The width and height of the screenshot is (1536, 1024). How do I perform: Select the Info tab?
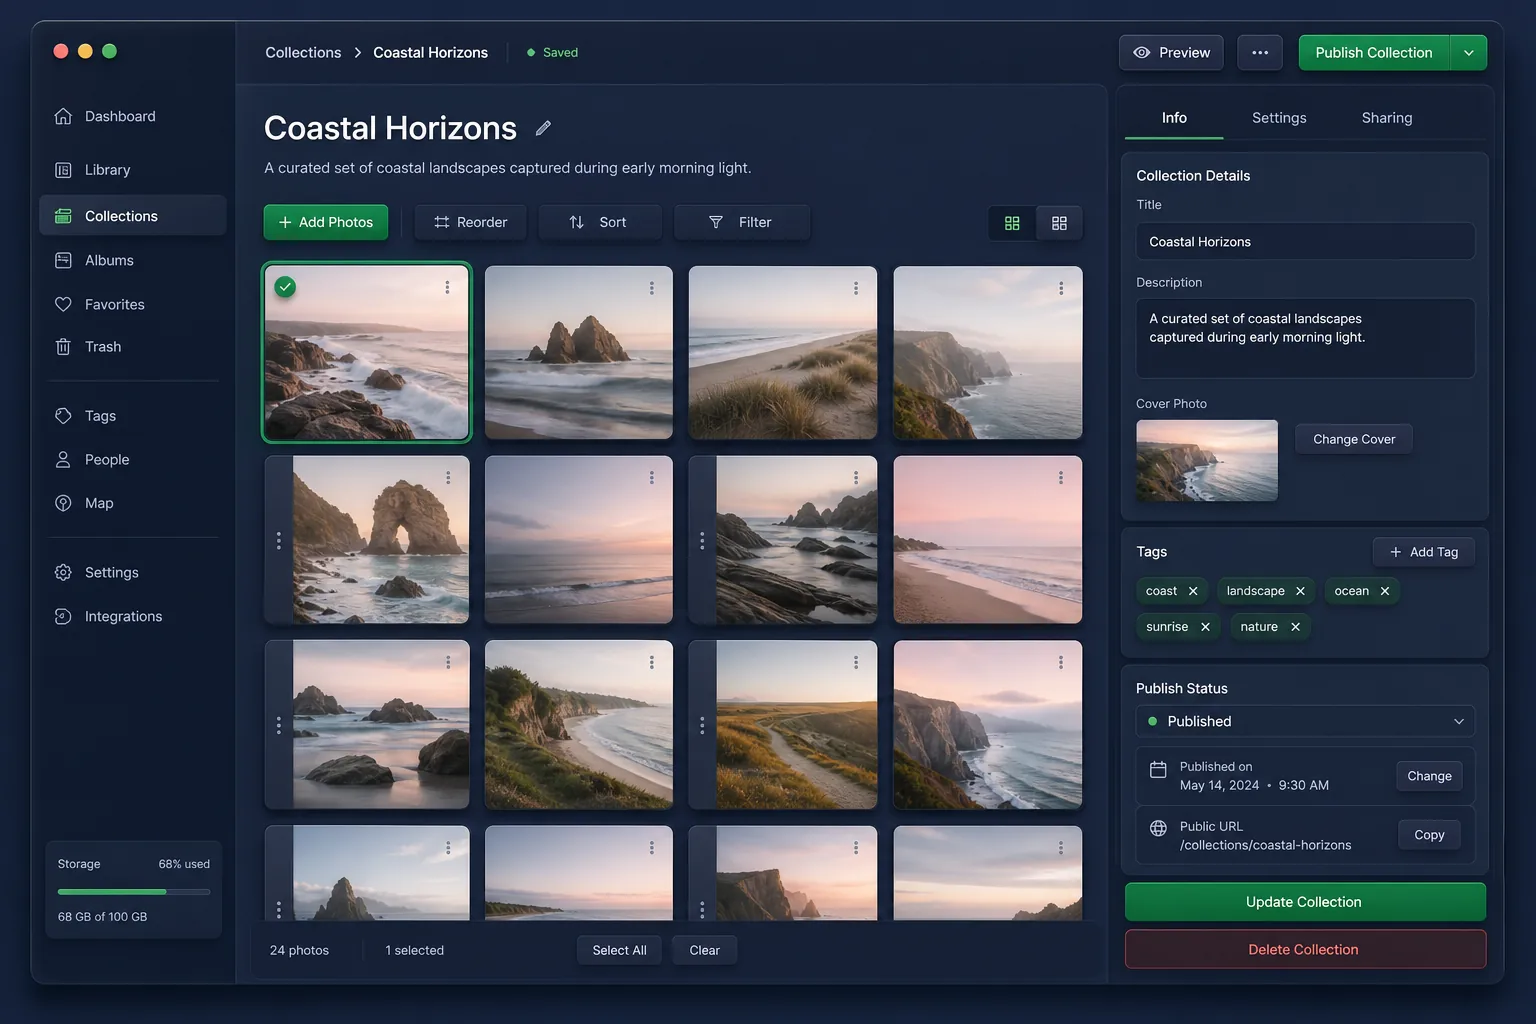[x=1174, y=118]
